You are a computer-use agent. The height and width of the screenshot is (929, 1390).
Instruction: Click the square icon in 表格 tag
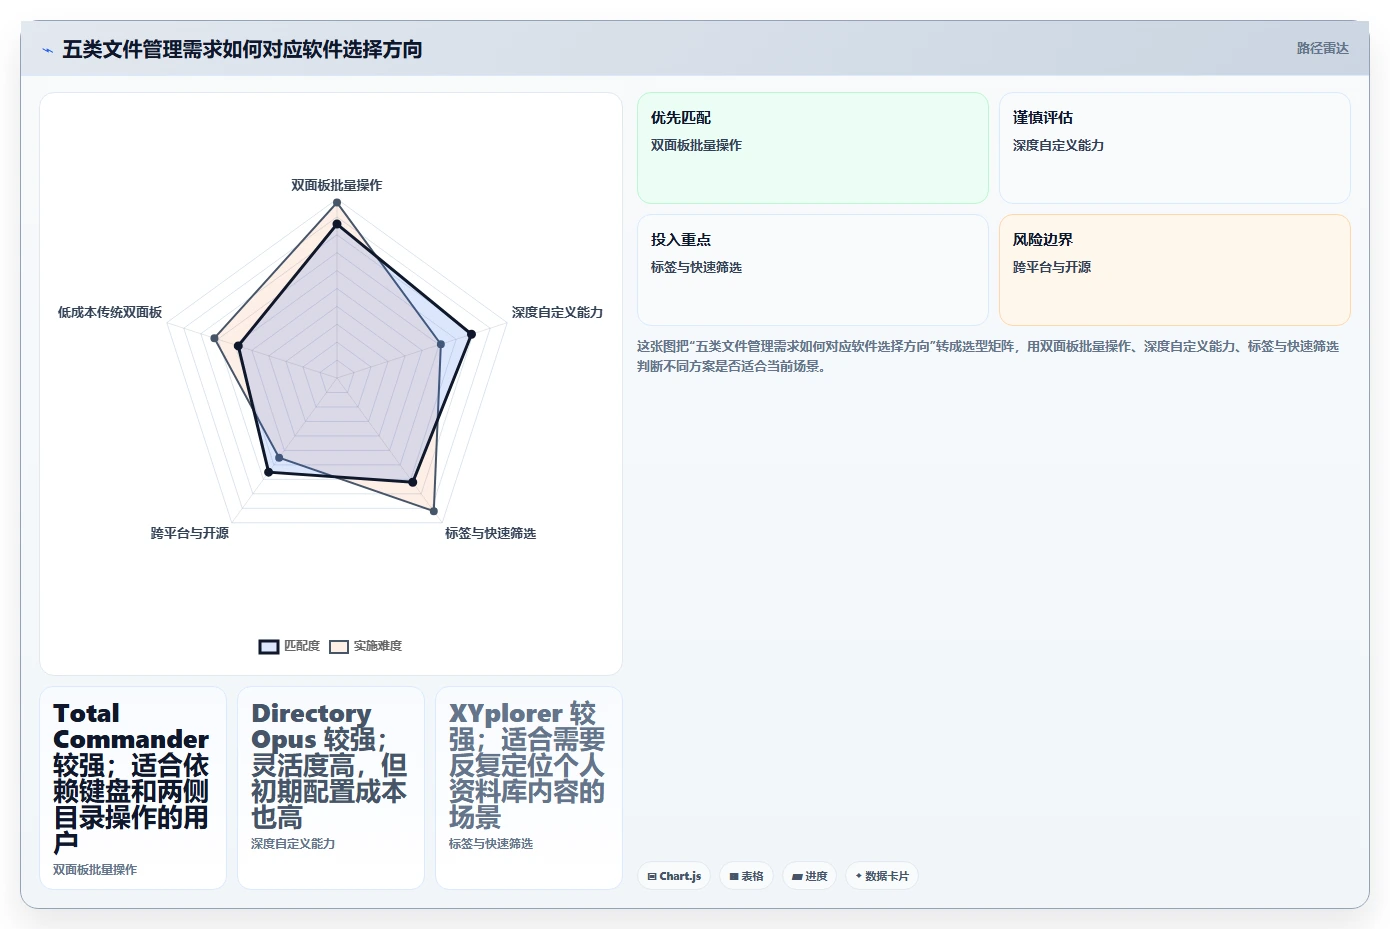pos(734,876)
